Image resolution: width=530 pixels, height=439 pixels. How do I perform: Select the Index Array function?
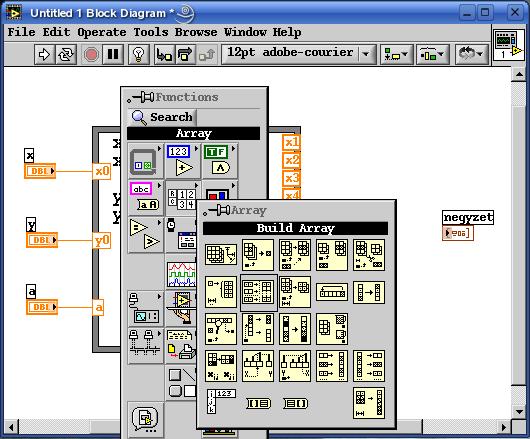[x=258, y=255]
